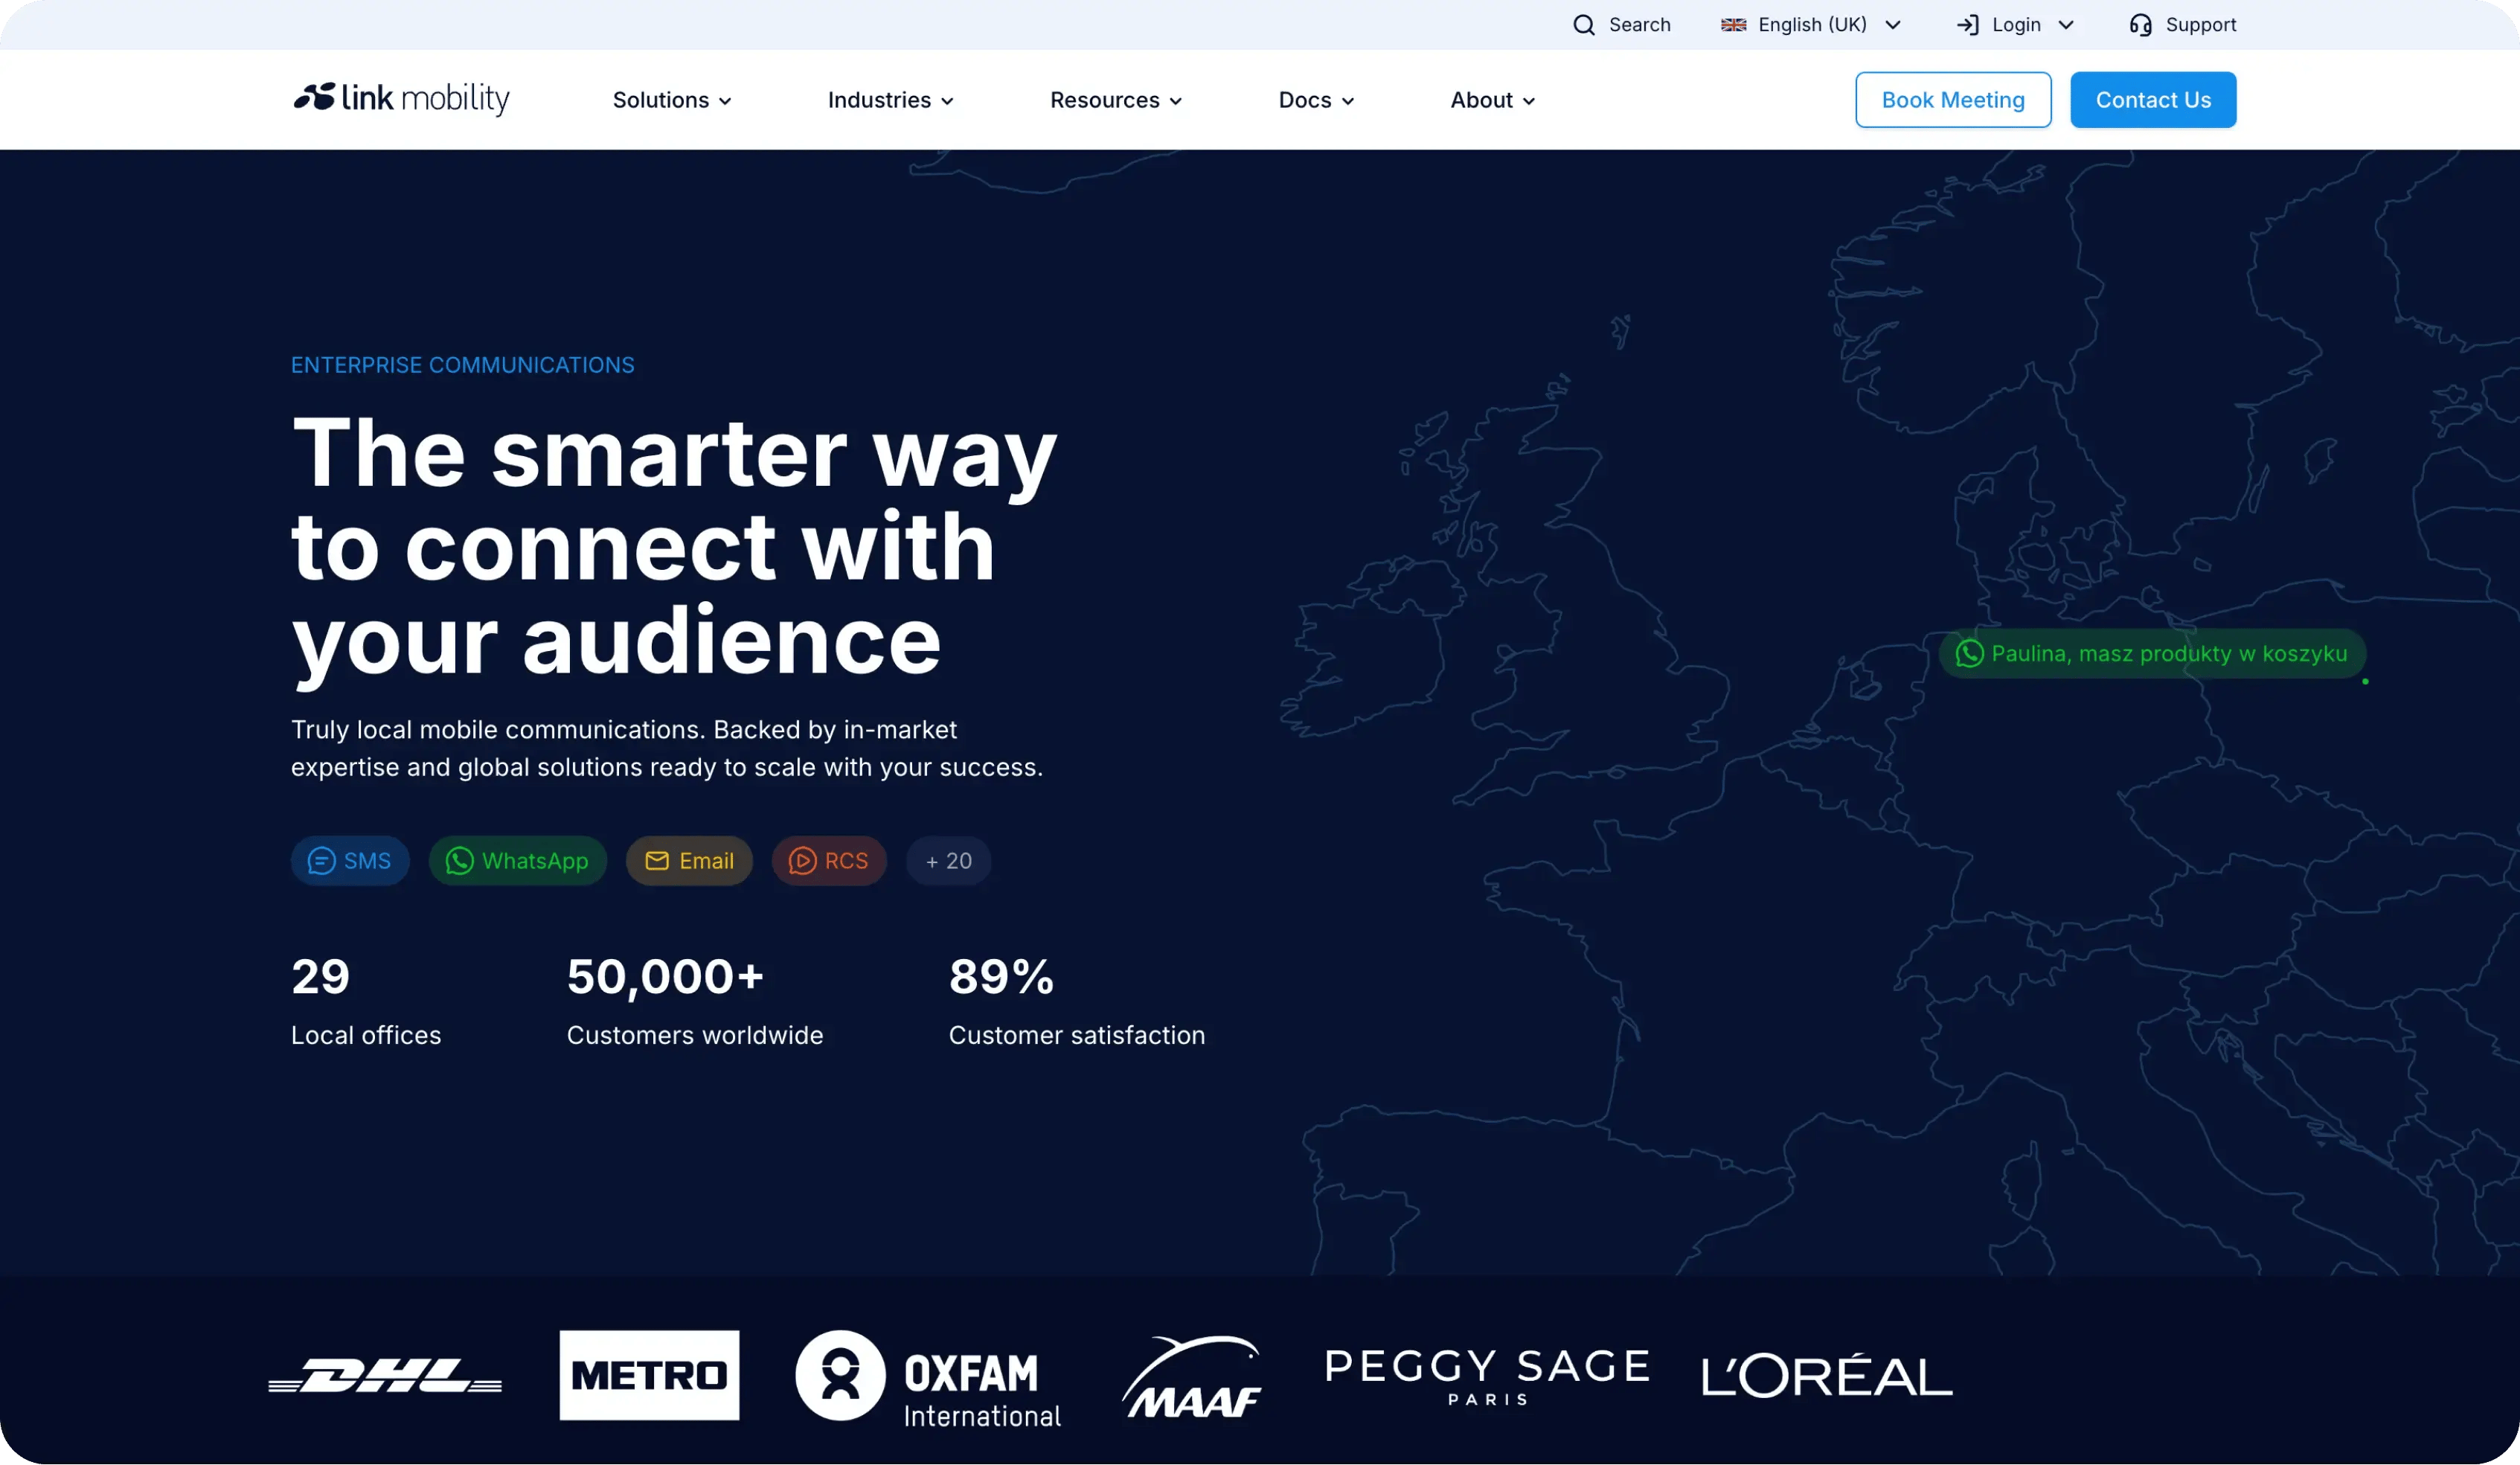The image size is (2520, 1465).
Task: Click the Login arrow icon
Action: (1967, 25)
